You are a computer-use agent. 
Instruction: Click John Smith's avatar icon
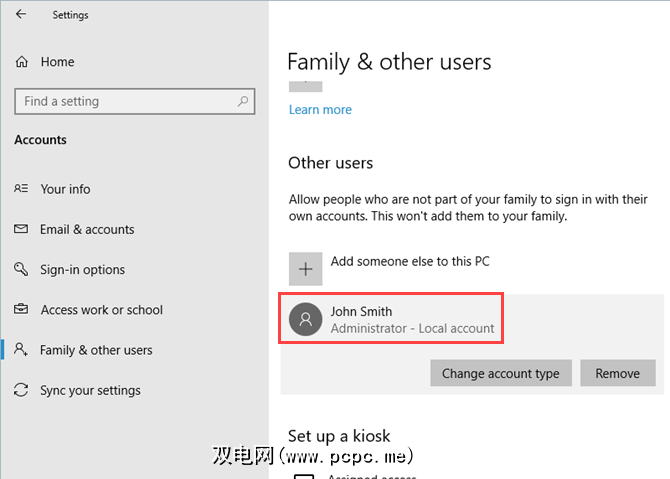(x=305, y=318)
